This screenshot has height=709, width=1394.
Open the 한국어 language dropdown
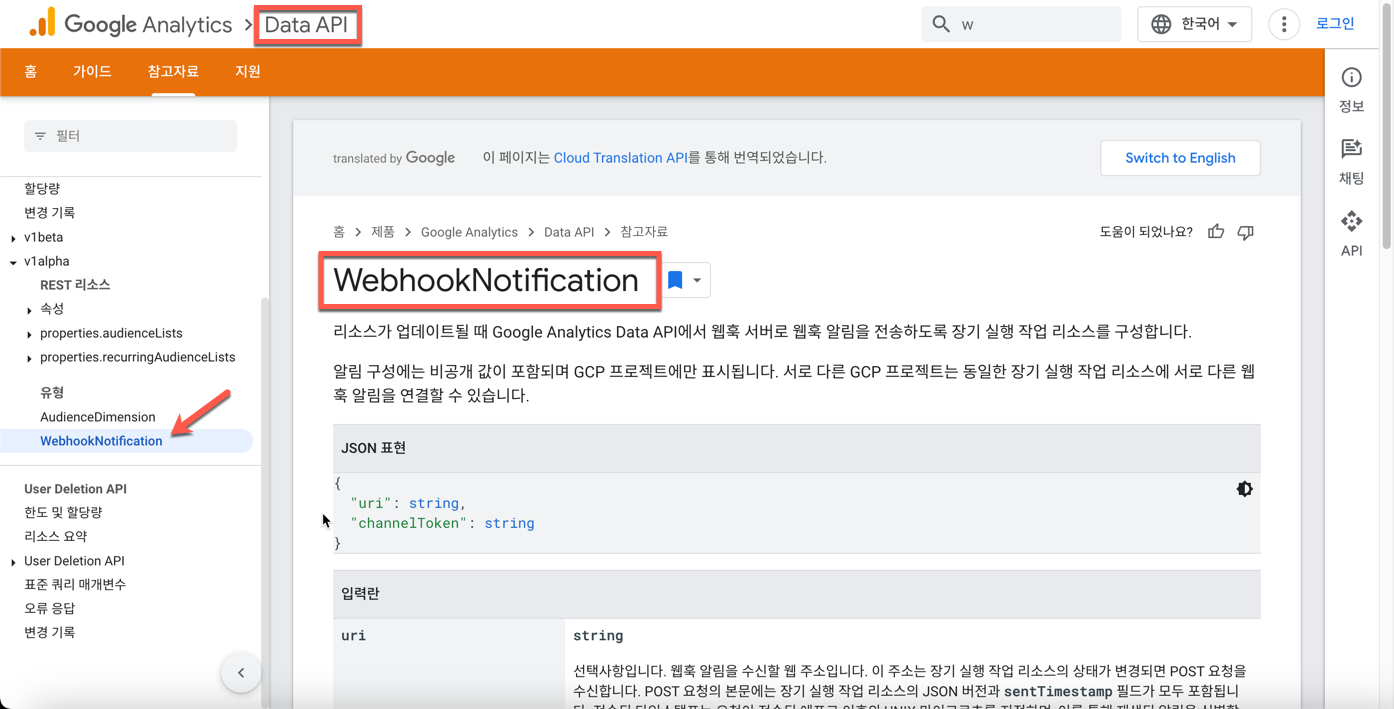coord(1194,24)
